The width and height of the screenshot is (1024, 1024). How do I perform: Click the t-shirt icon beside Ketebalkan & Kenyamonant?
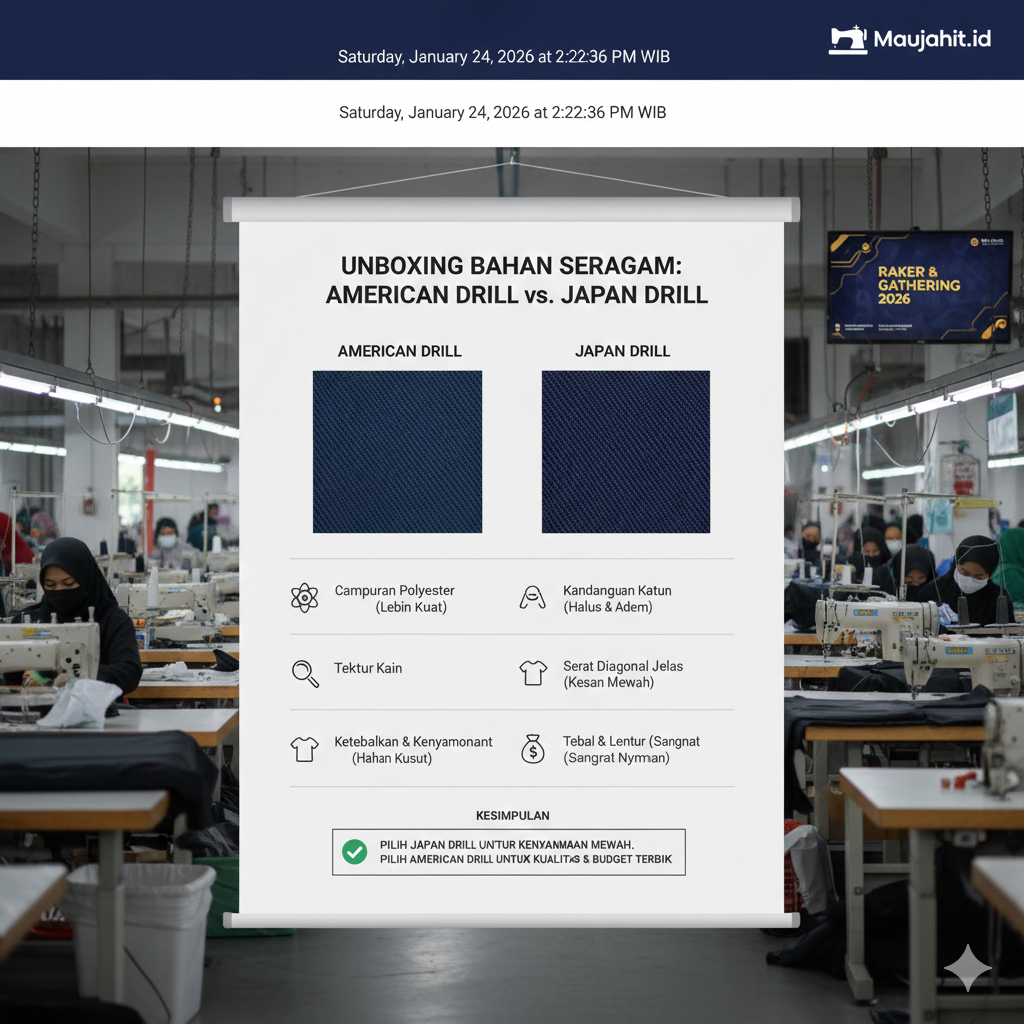pyautogui.click(x=304, y=749)
